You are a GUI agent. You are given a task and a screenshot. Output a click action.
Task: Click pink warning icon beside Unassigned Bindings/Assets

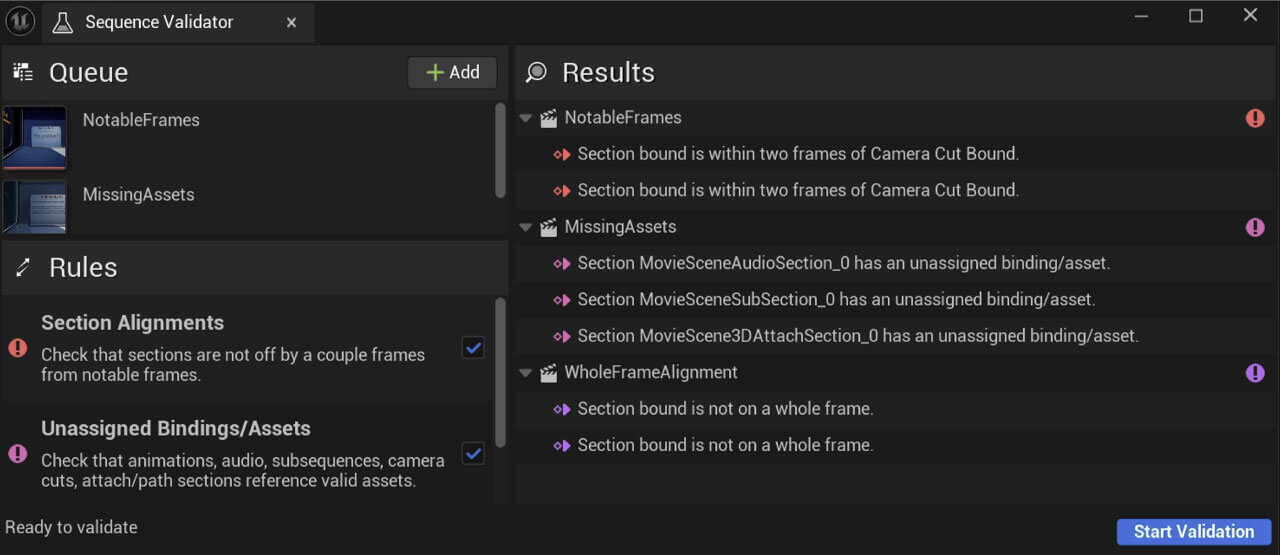click(18, 454)
